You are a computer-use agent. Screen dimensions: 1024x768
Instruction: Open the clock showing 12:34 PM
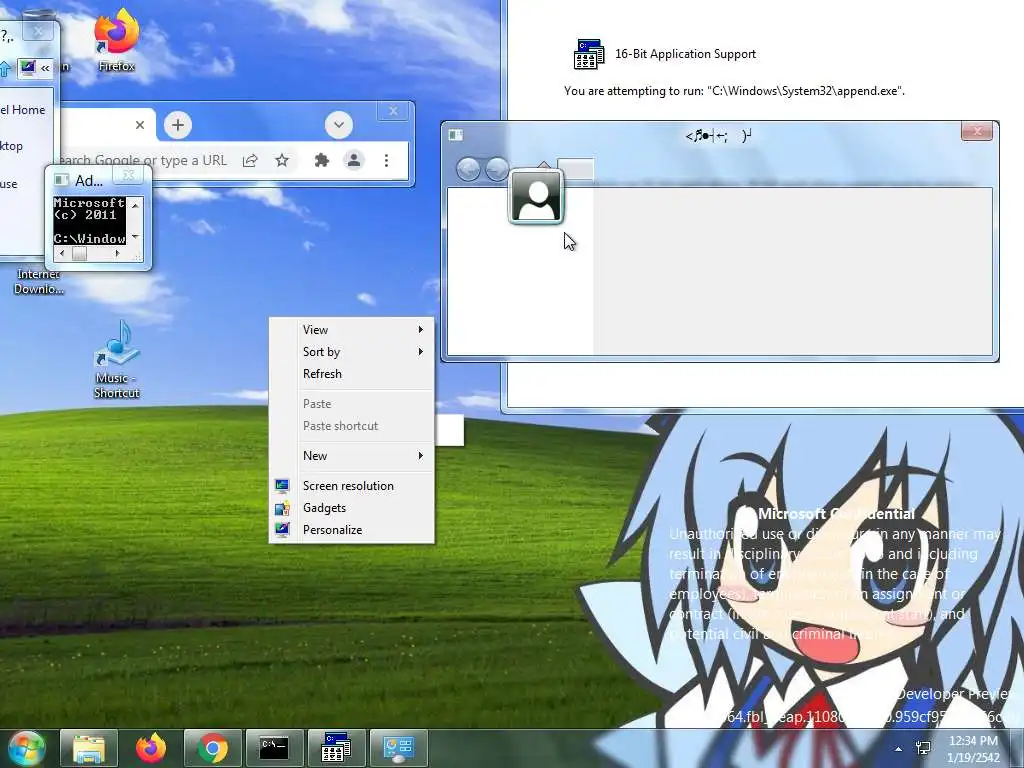[x=973, y=749]
